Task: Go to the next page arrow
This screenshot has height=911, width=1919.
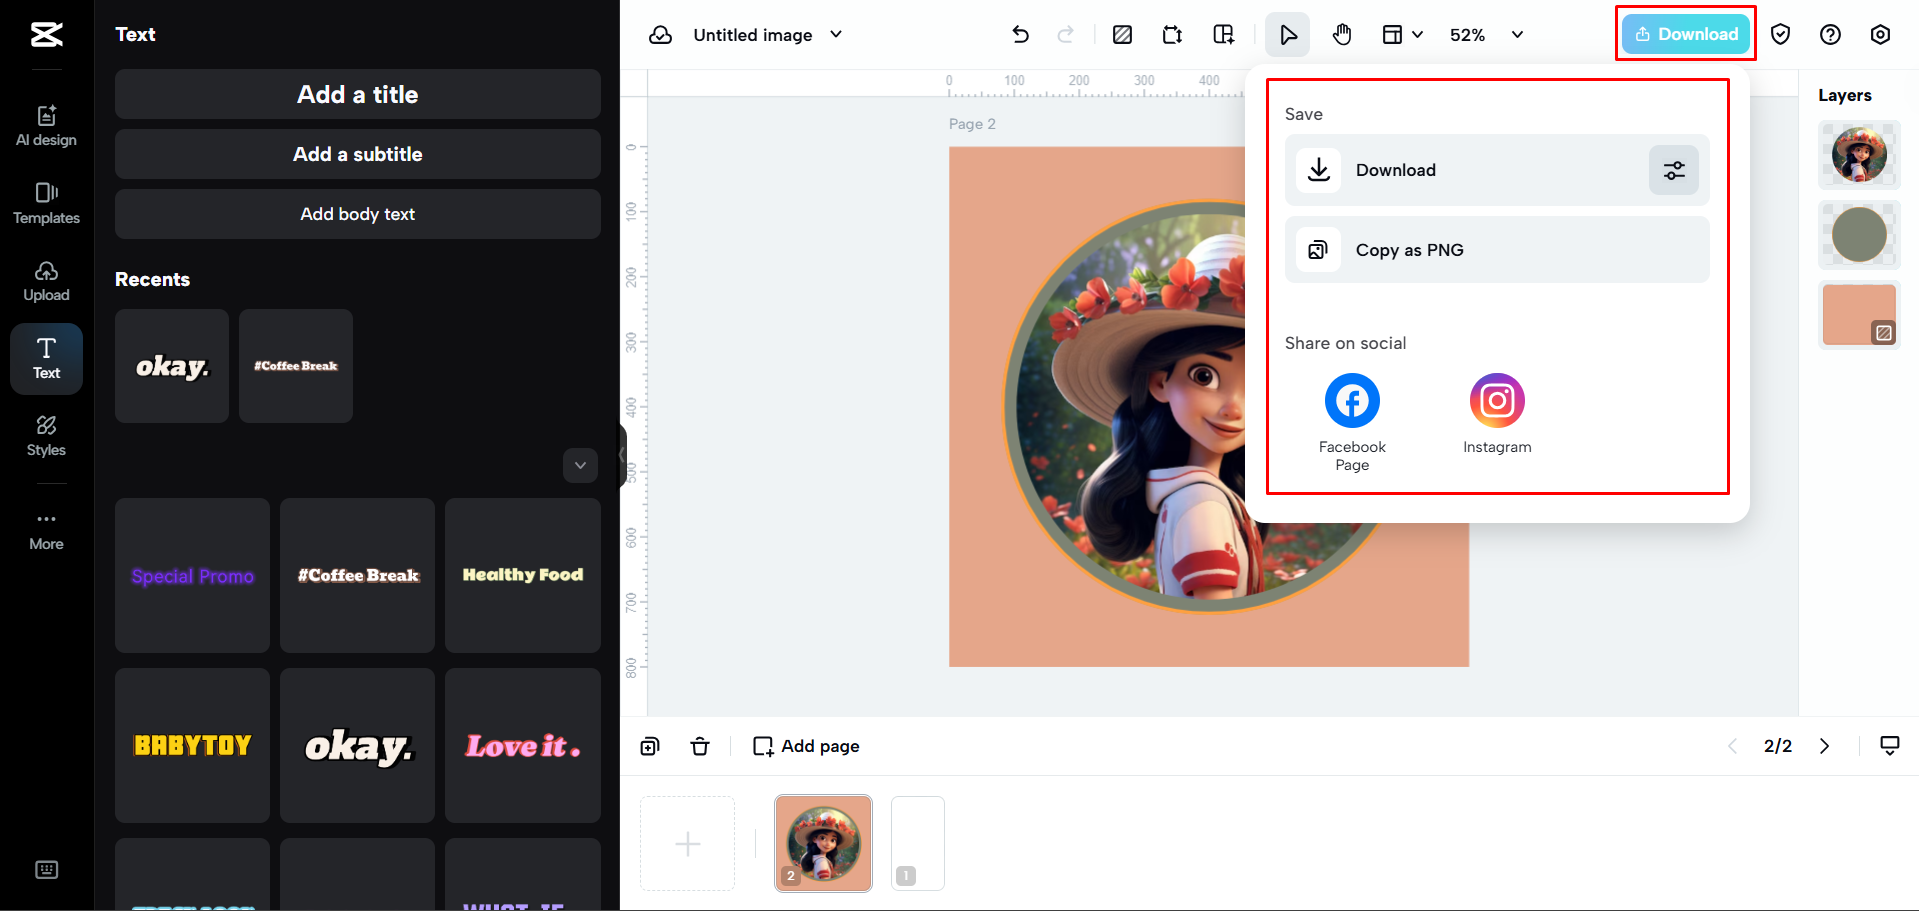Action: 1825,746
